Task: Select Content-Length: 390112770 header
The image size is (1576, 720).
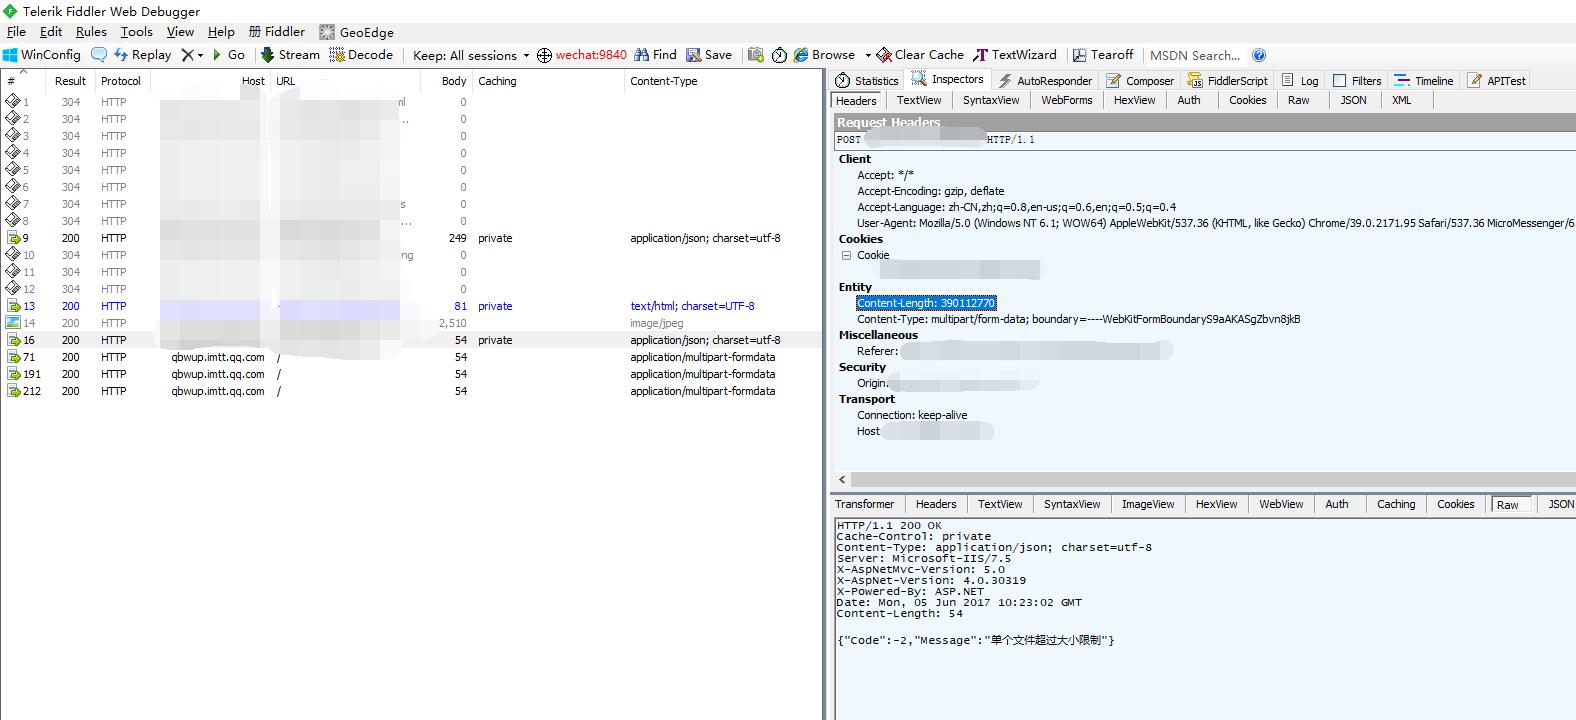Action: 926,303
